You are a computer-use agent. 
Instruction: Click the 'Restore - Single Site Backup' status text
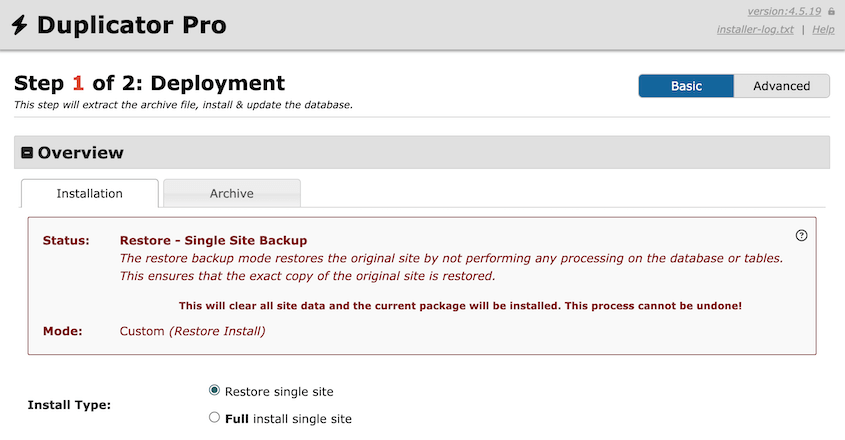(x=213, y=240)
